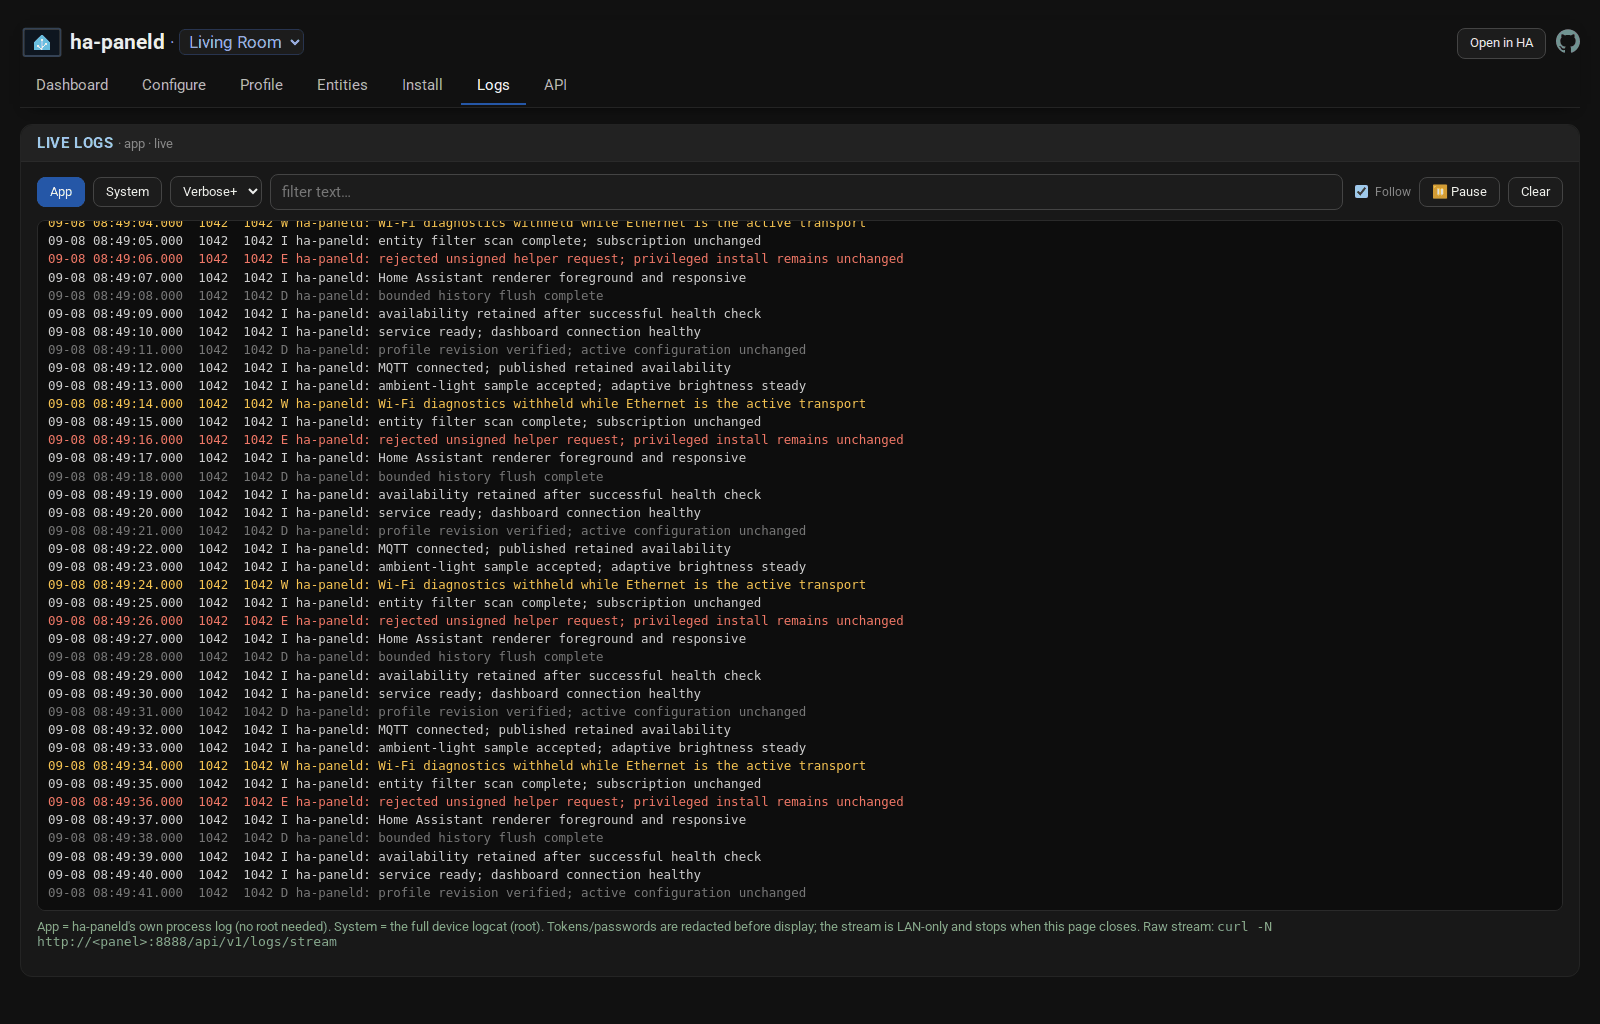Click history flush entry at 08:49:28.000
The width and height of the screenshot is (1600, 1024).
[x=326, y=657]
